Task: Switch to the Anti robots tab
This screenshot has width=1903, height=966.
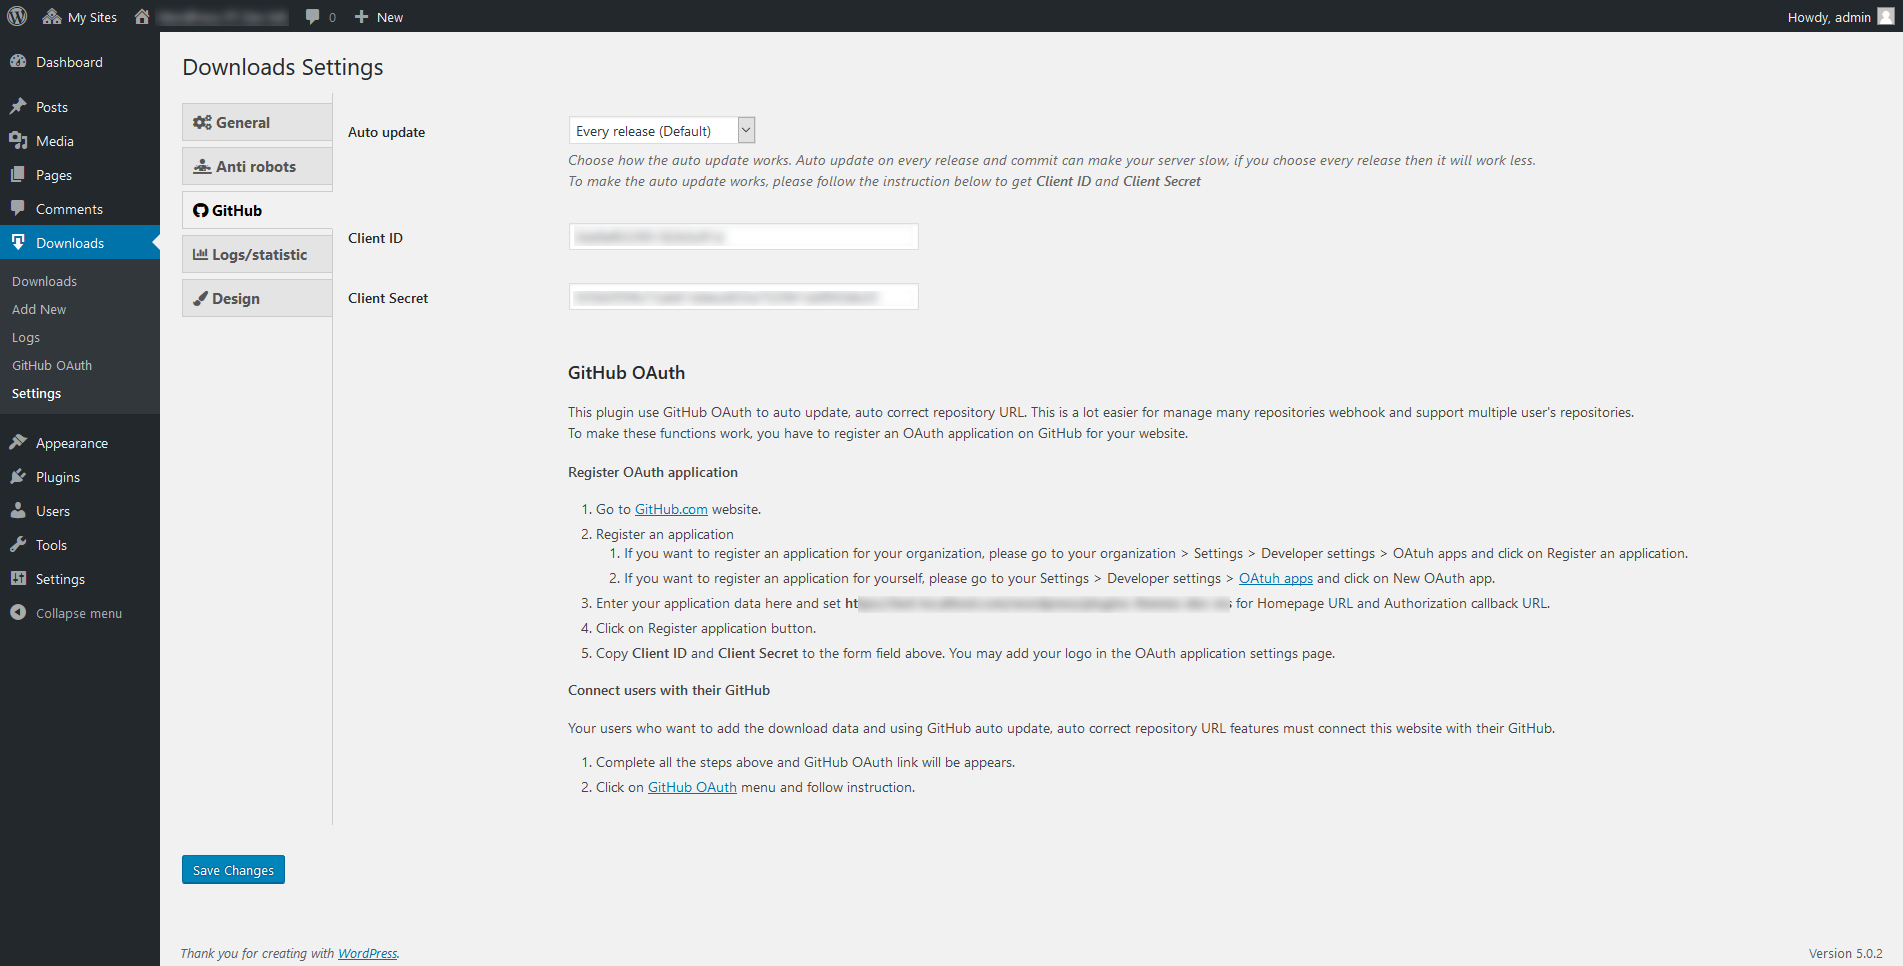Action: tap(257, 166)
